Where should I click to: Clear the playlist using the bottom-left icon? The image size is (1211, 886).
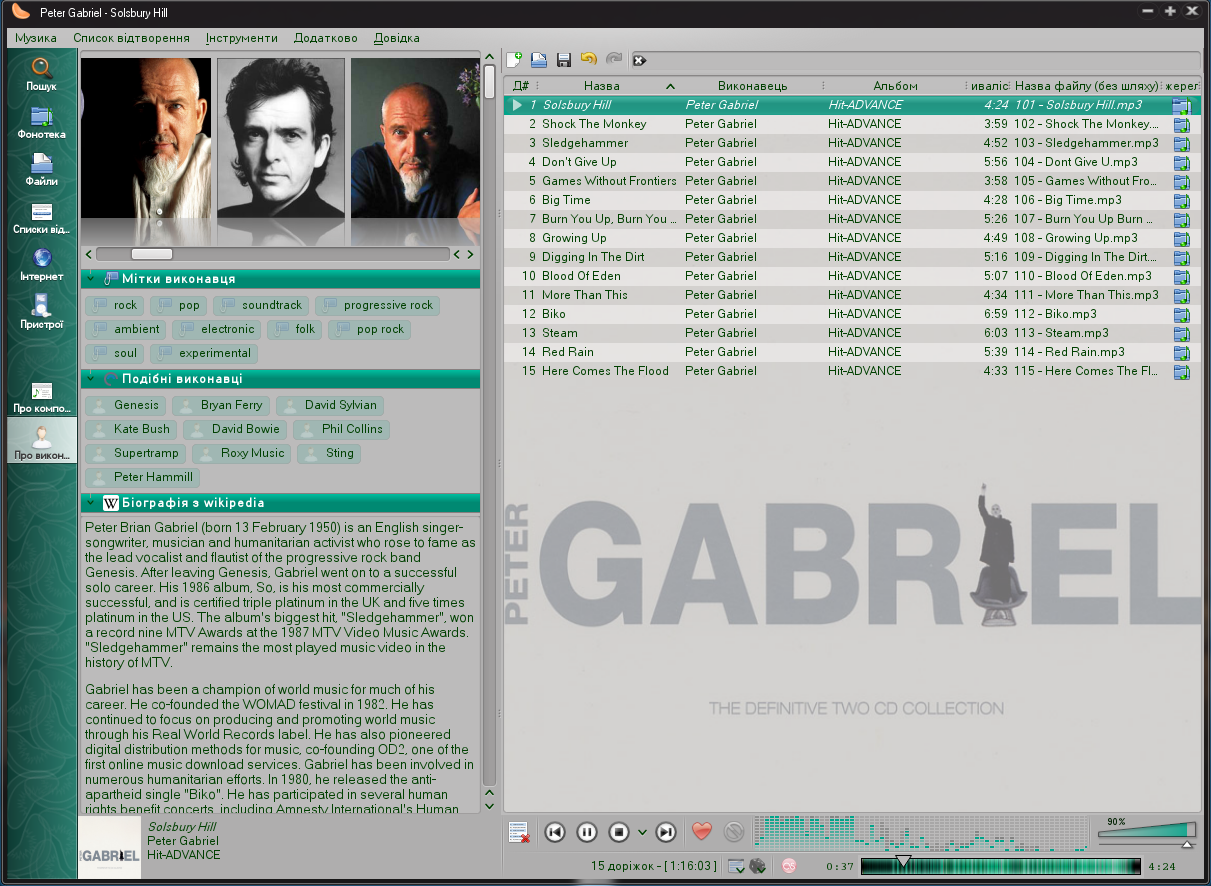coord(518,832)
